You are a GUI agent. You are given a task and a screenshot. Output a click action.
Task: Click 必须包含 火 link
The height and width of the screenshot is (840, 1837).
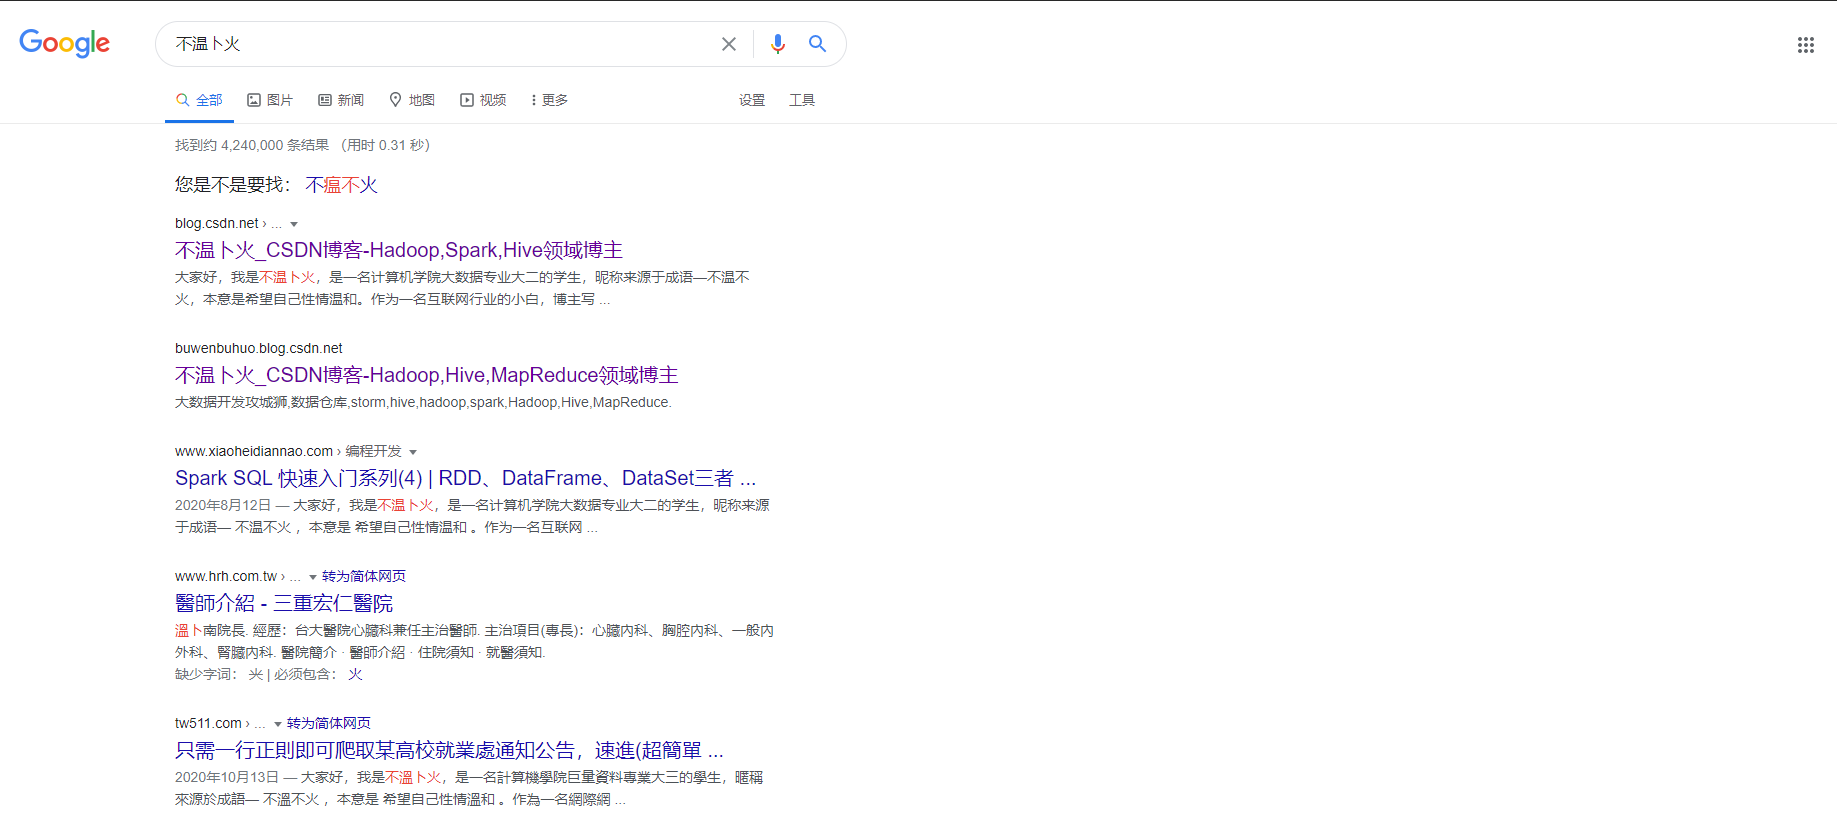(x=355, y=674)
